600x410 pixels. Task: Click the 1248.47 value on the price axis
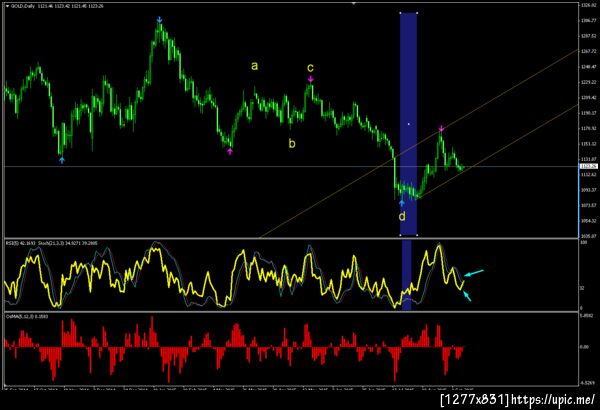pyautogui.click(x=589, y=67)
